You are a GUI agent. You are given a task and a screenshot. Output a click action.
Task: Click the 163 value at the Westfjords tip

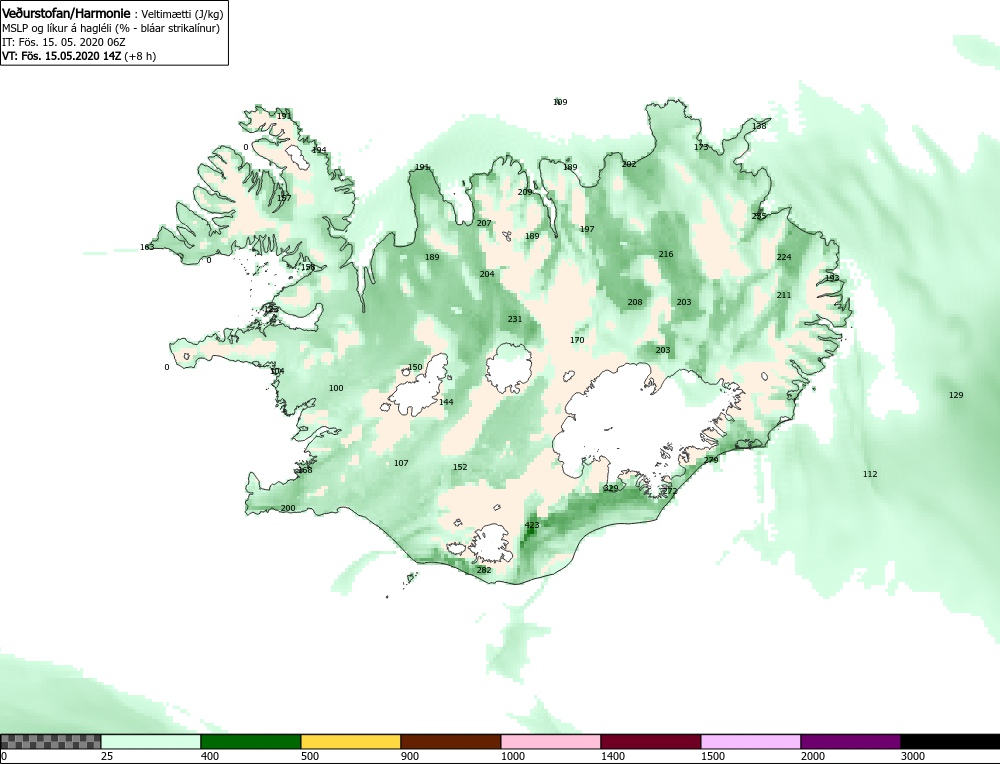(147, 247)
